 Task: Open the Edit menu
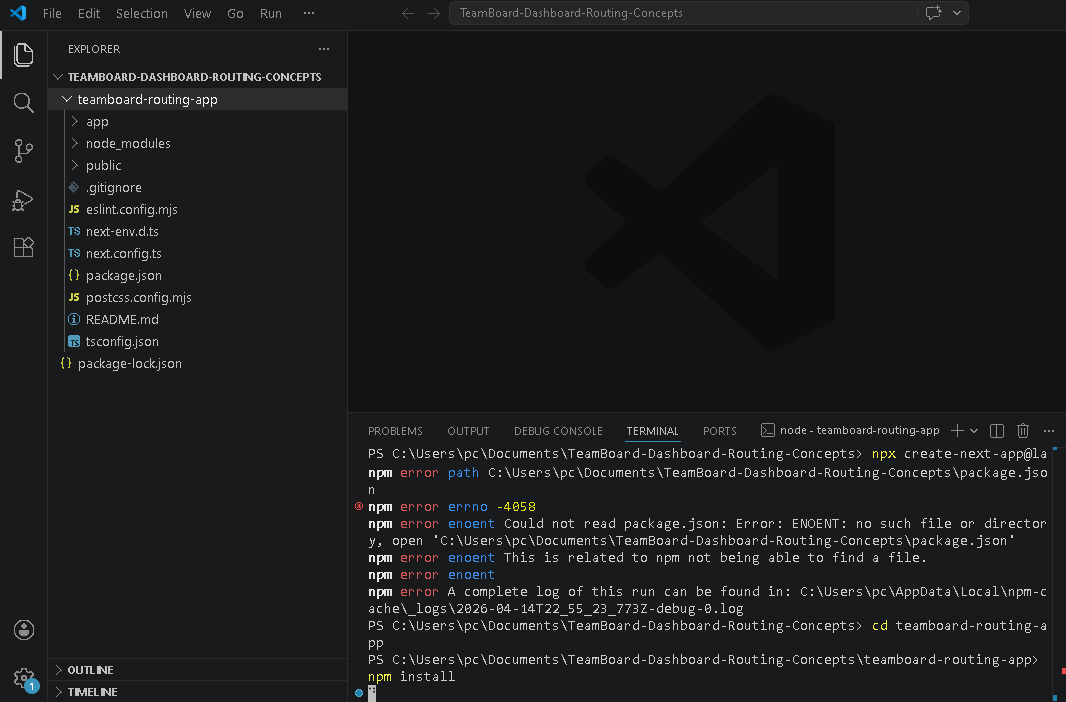point(88,14)
